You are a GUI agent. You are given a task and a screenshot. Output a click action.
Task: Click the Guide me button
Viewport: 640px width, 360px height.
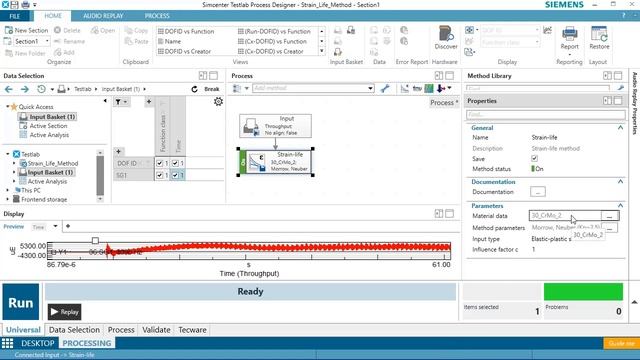click(621, 343)
